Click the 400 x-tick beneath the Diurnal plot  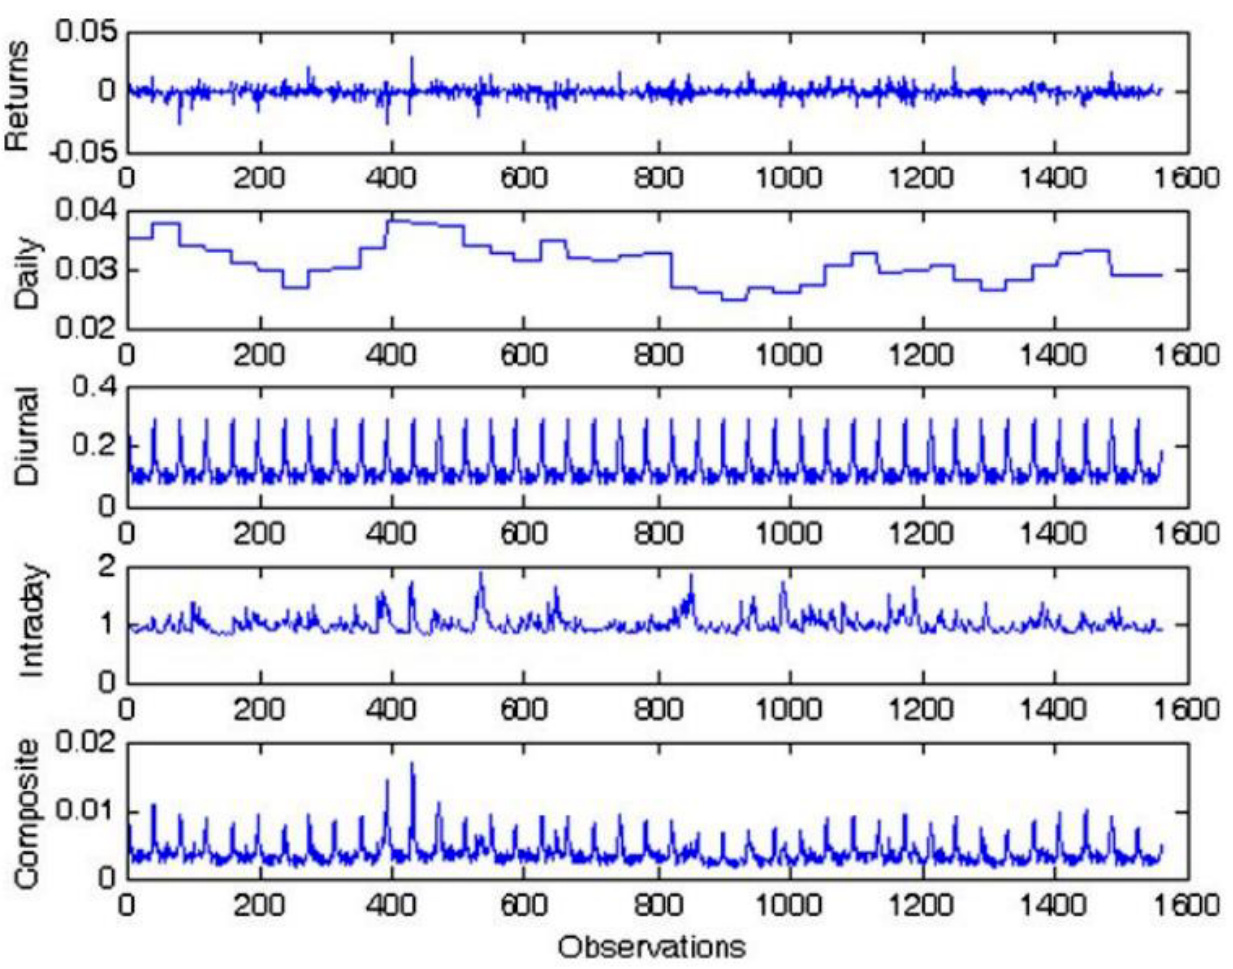tap(392, 533)
